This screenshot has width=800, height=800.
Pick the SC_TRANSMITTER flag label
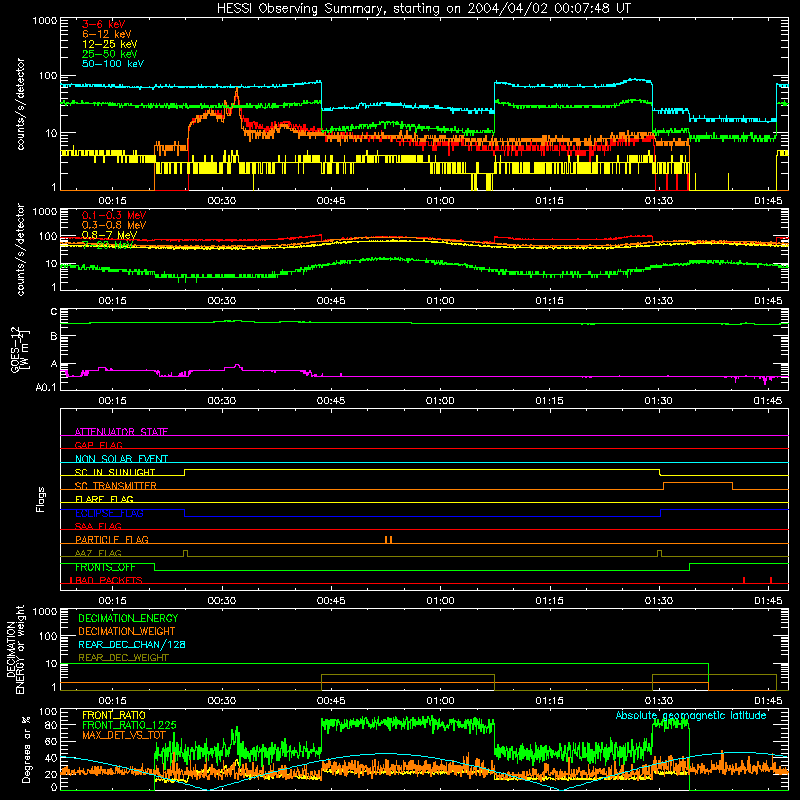pos(116,486)
